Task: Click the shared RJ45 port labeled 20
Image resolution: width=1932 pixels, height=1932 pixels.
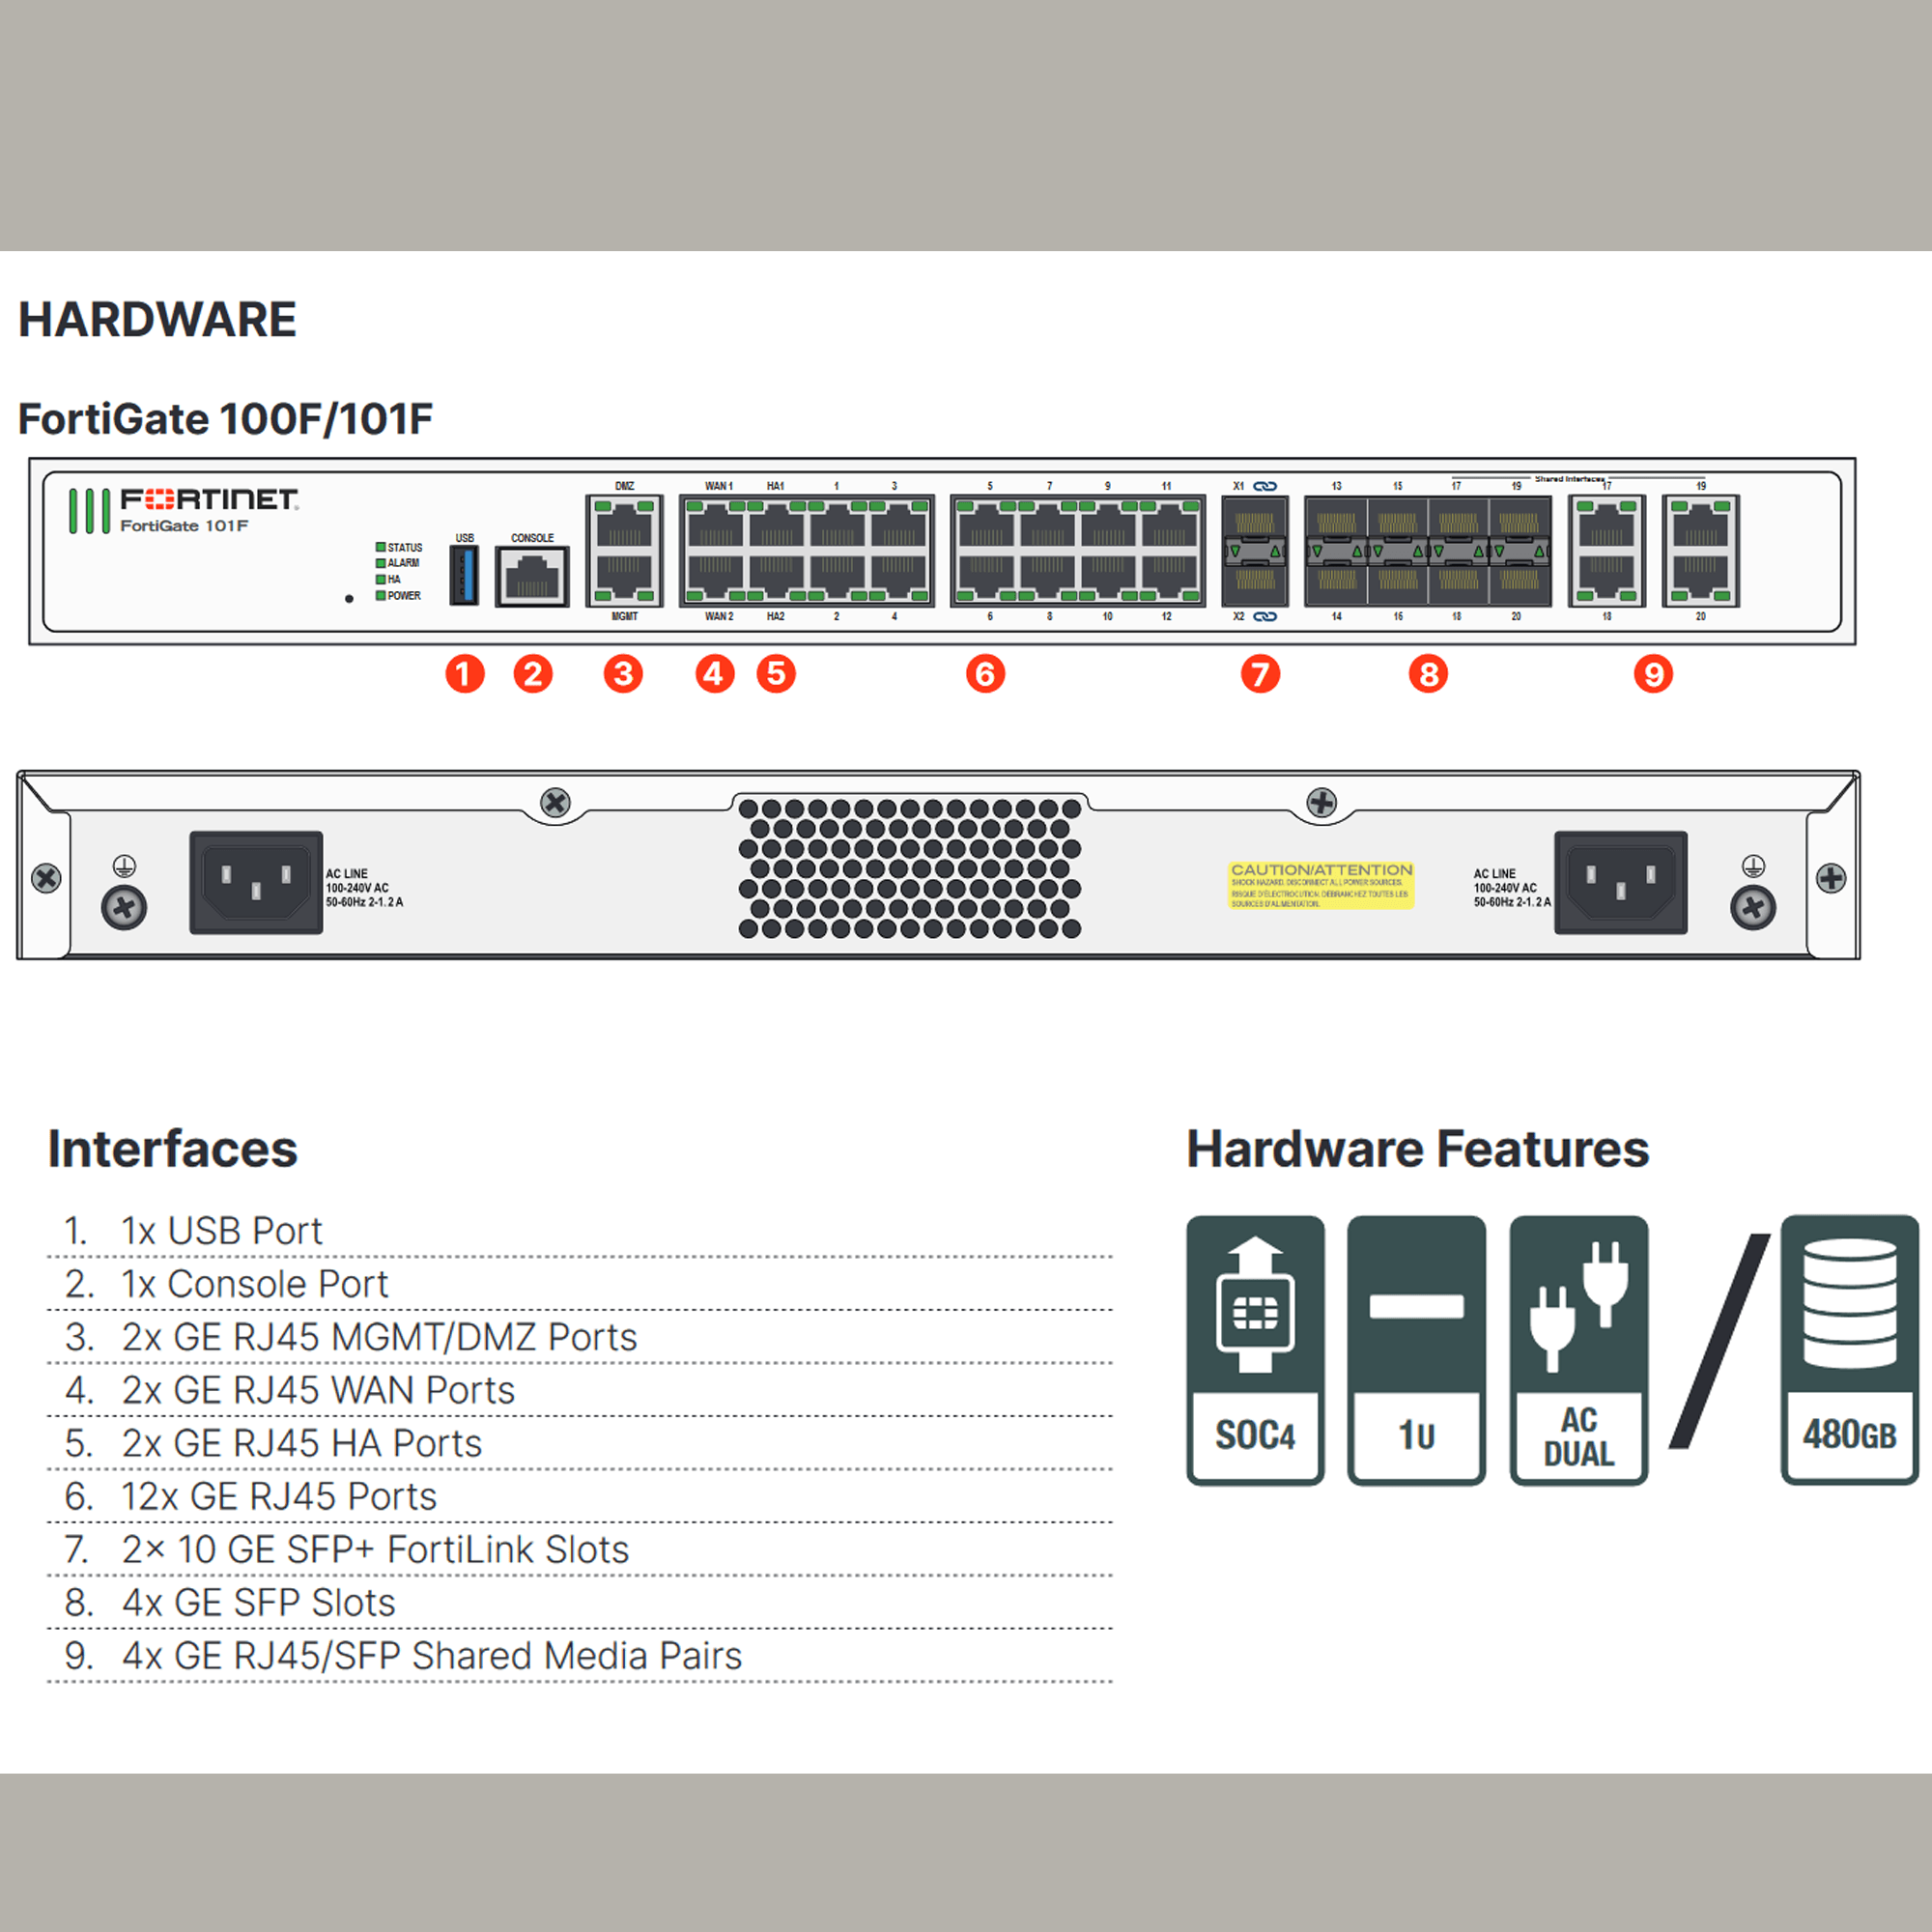Action: (1700, 579)
